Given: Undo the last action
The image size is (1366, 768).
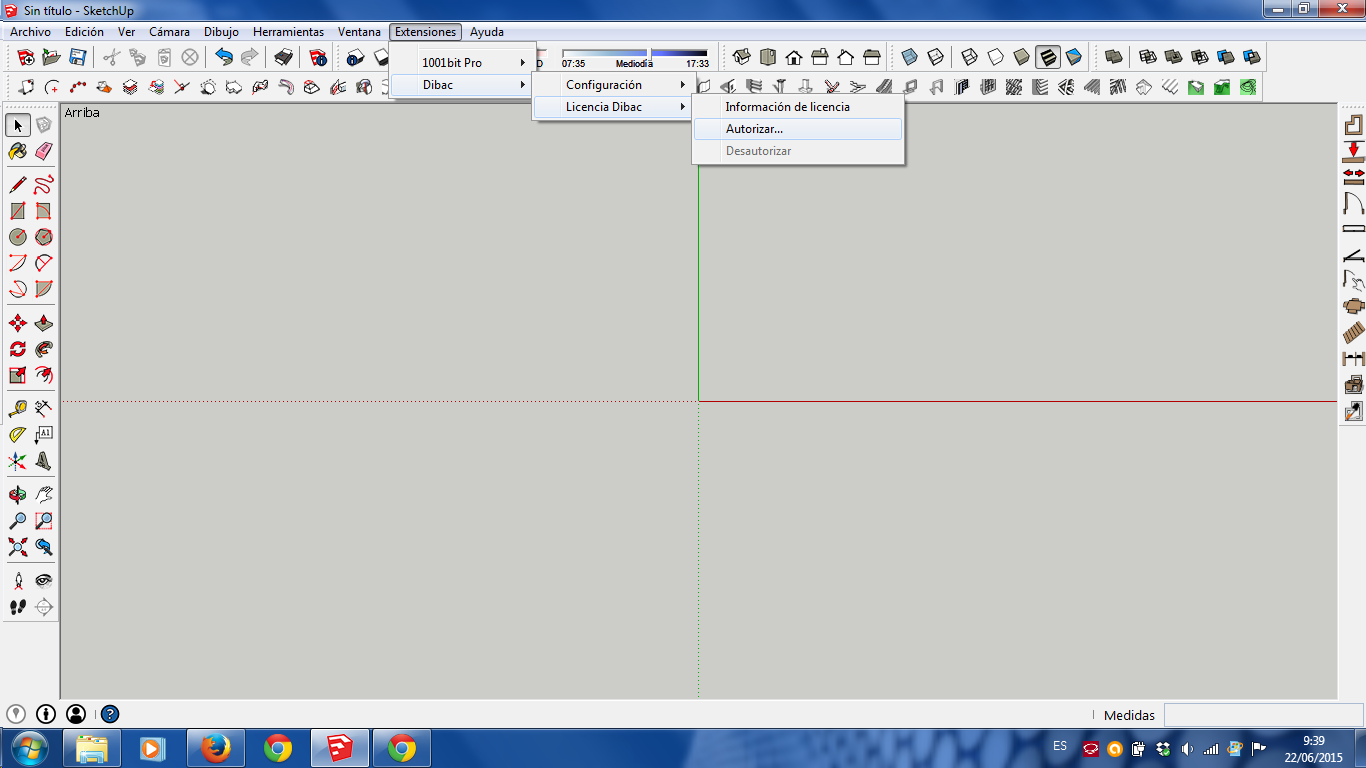Looking at the screenshot, I should [x=224, y=57].
